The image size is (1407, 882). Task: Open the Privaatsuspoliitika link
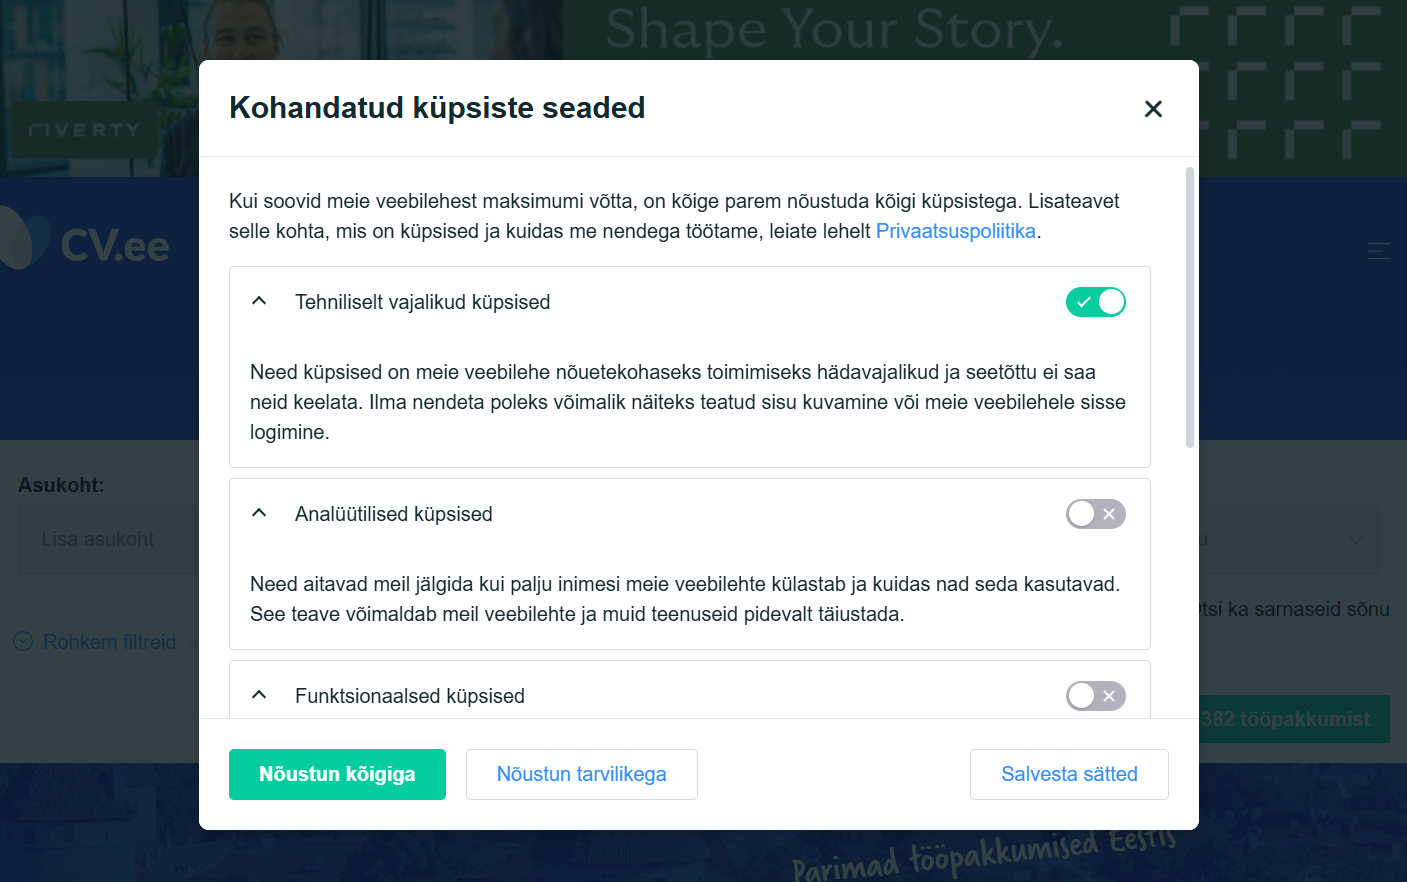956,231
